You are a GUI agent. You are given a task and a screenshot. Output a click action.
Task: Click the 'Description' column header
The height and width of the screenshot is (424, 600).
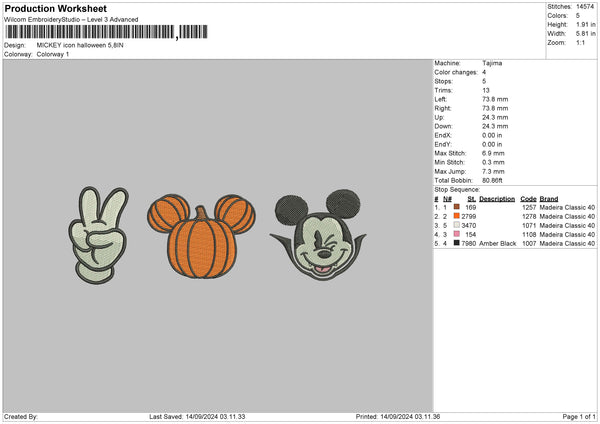click(x=497, y=199)
